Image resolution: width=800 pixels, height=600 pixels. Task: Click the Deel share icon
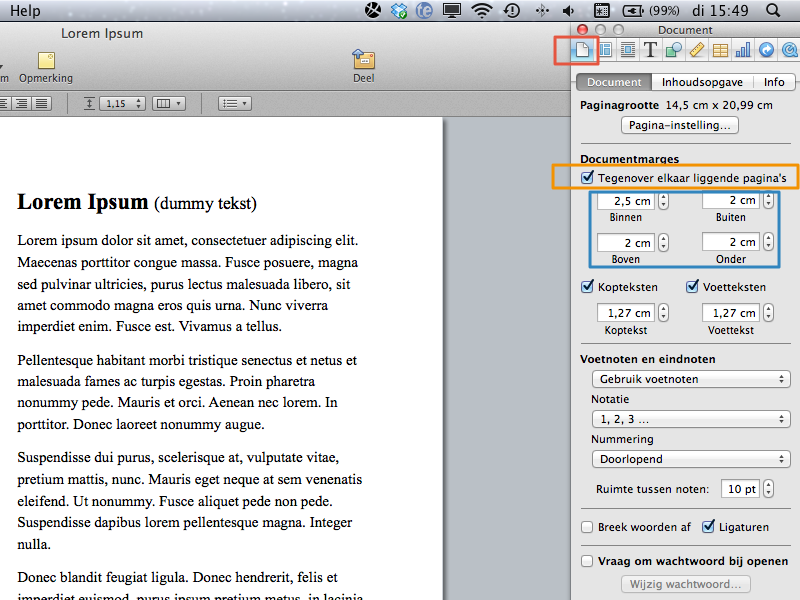(x=363, y=59)
